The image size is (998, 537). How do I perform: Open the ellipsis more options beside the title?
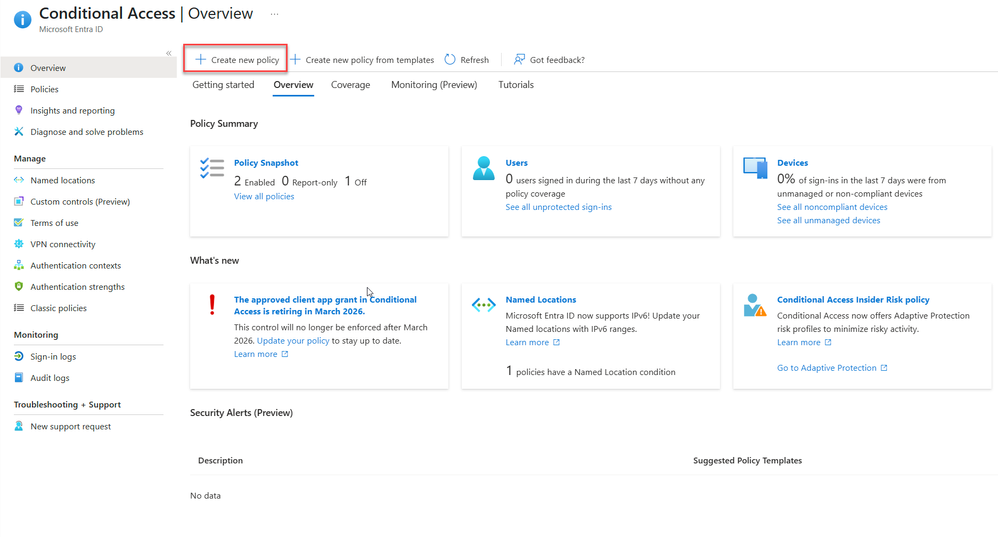[274, 14]
